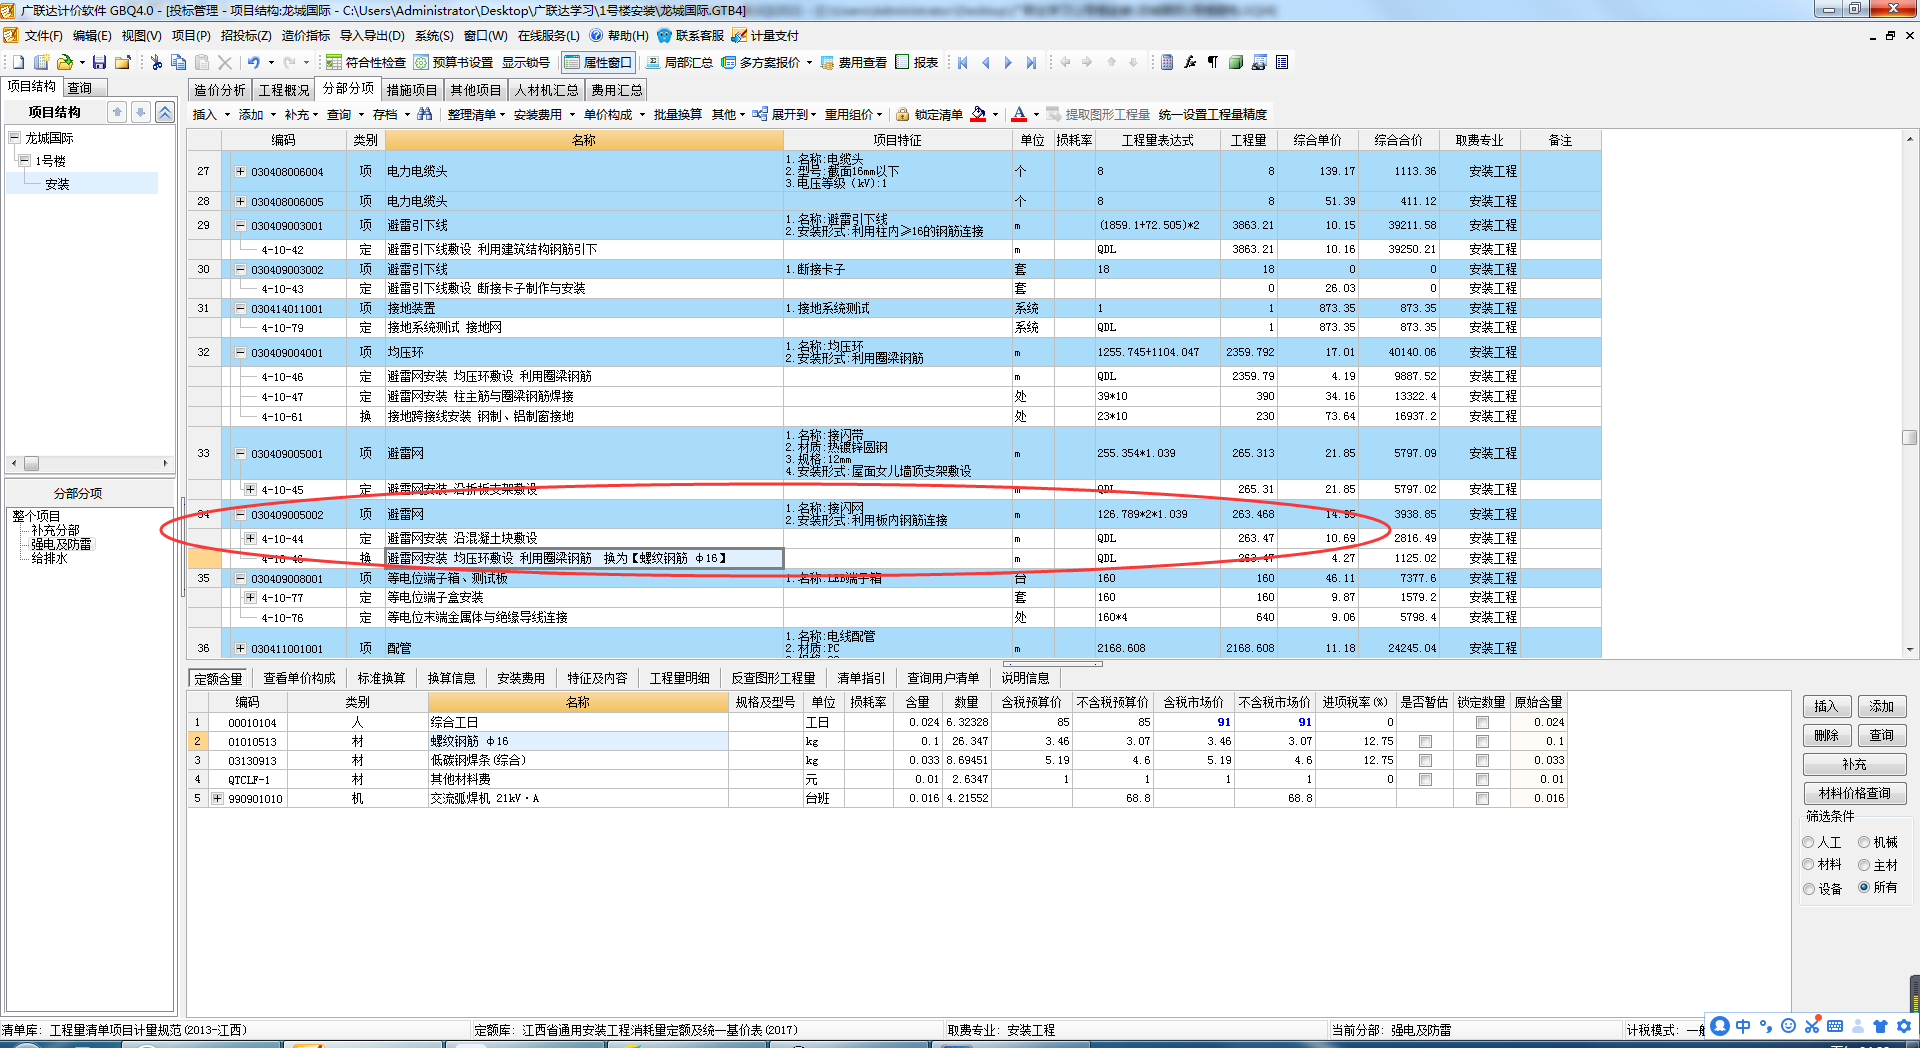Select the 主材 filter radio button

[x=1864, y=864]
